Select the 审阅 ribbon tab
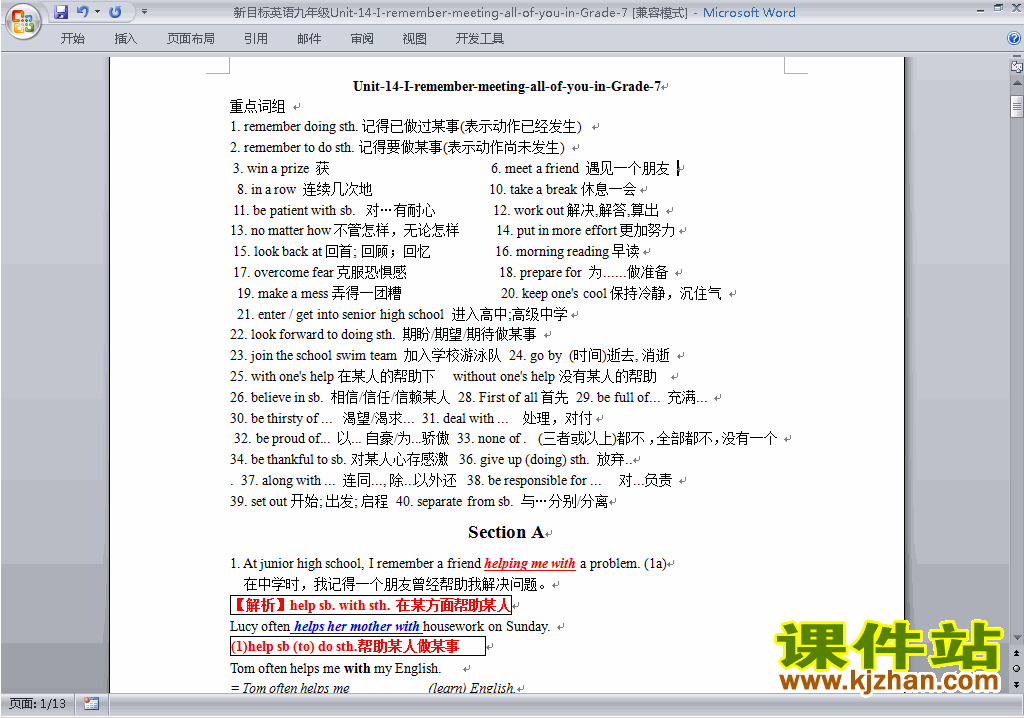Screen dimensions: 1024x718 [x=362, y=39]
